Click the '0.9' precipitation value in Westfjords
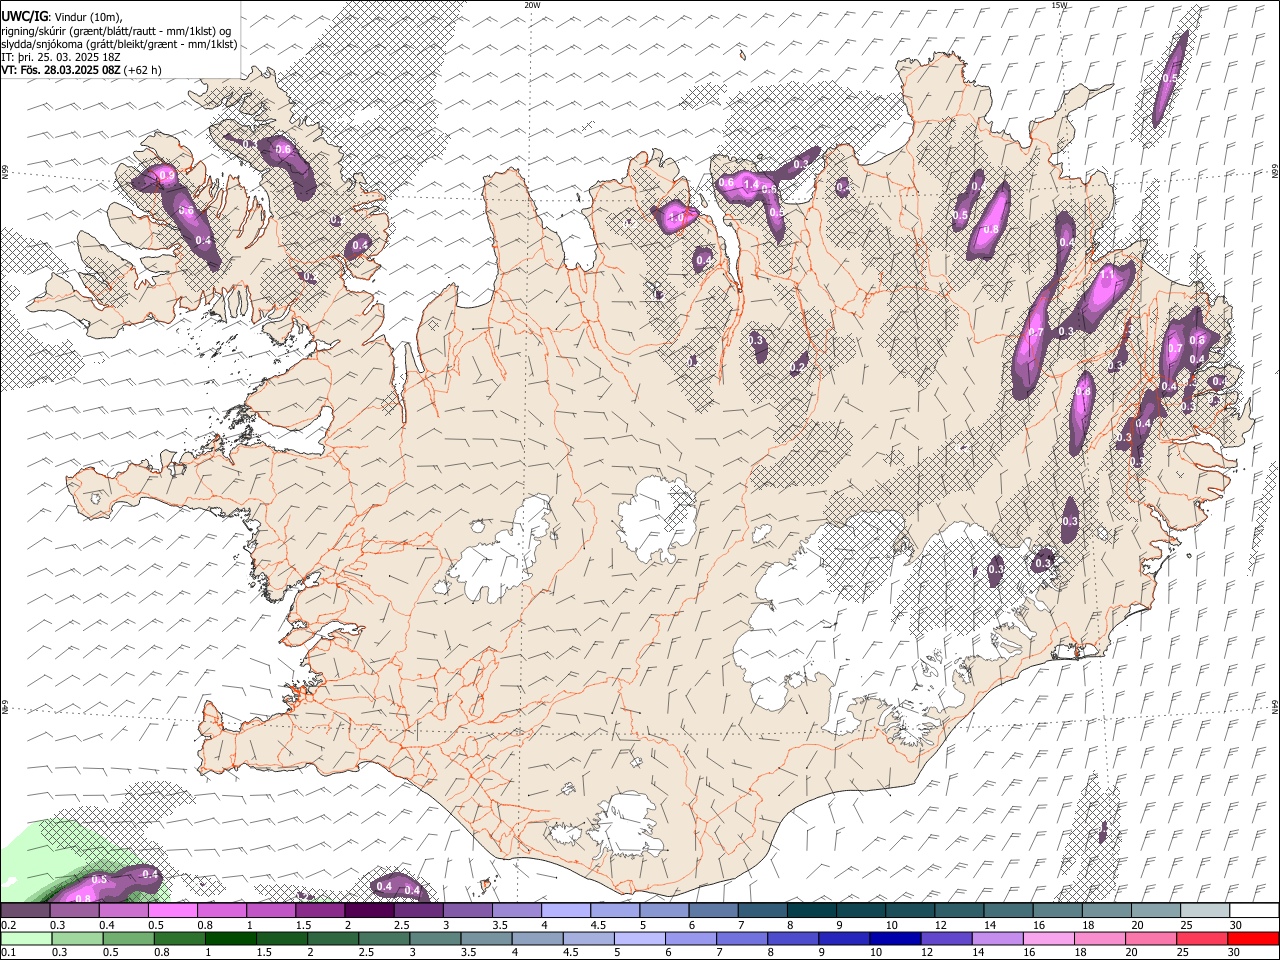This screenshot has width=1280, height=960. pyautogui.click(x=167, y=176)
